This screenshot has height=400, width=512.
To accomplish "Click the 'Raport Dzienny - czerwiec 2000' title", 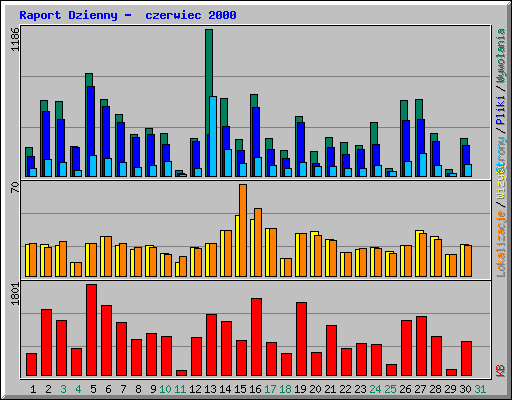I will [x=128, y=15].
